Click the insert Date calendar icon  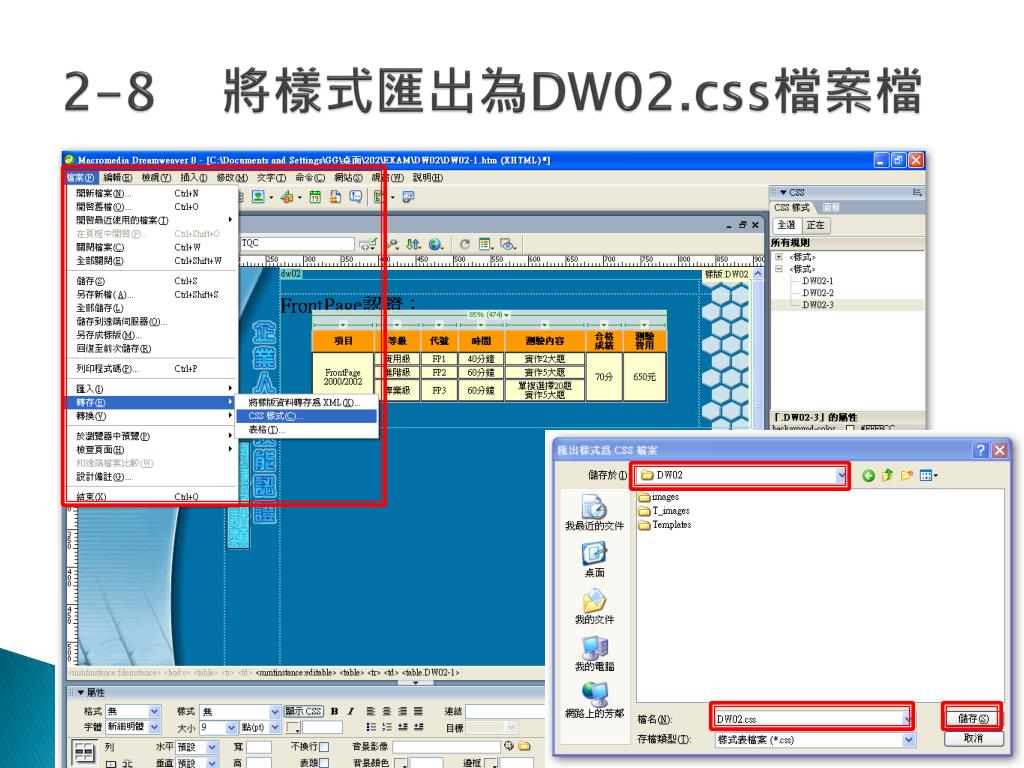coord(315,197)
